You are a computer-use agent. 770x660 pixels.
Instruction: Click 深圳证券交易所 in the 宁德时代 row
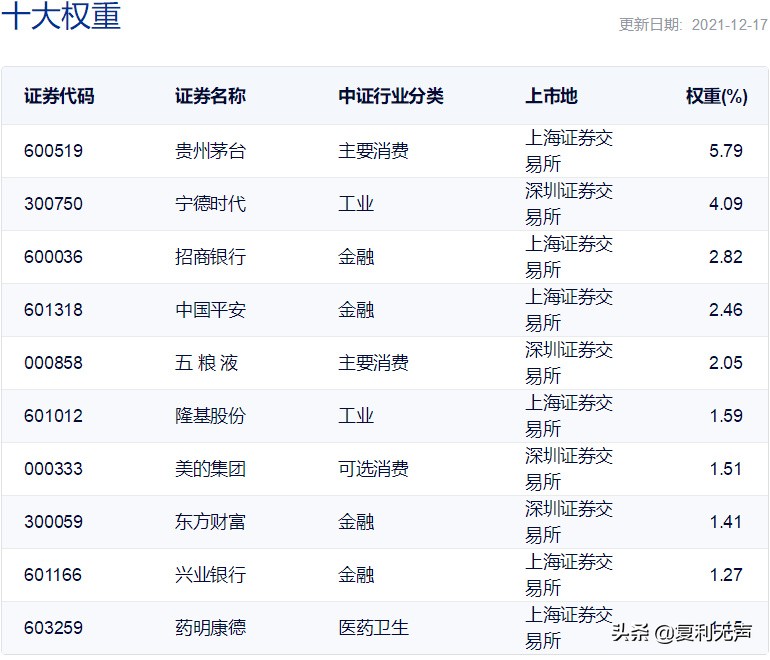point(569,204)
